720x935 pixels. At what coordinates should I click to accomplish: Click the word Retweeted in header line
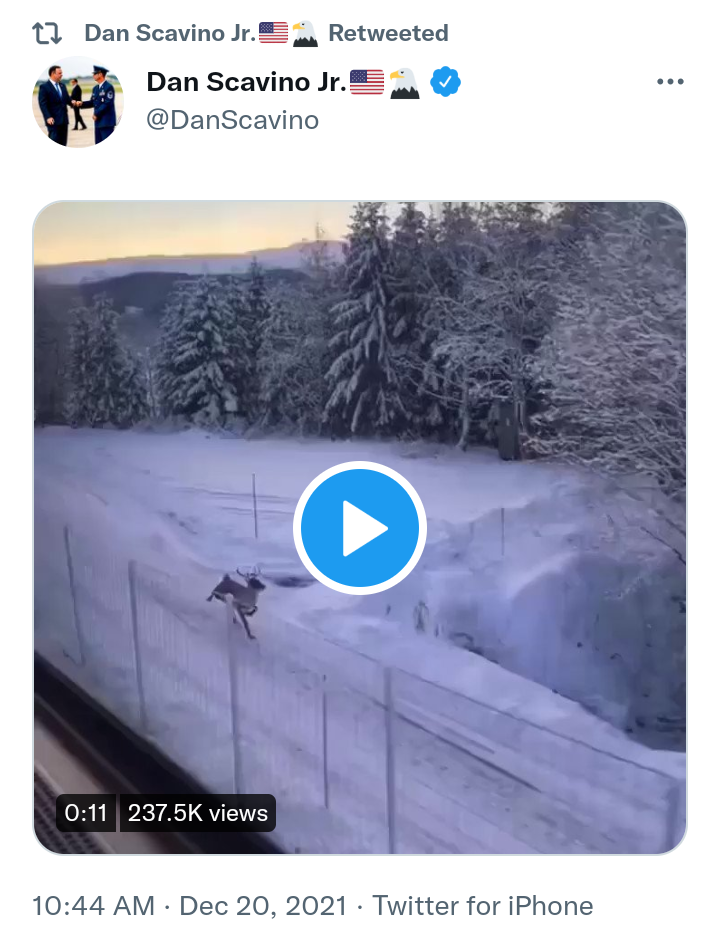coord(388,33)
